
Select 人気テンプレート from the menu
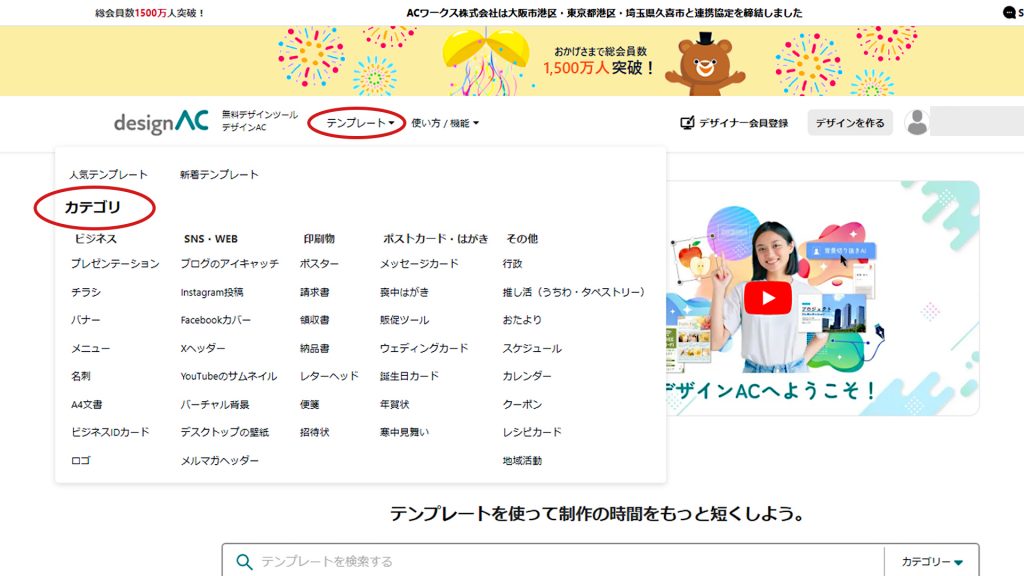108,175
